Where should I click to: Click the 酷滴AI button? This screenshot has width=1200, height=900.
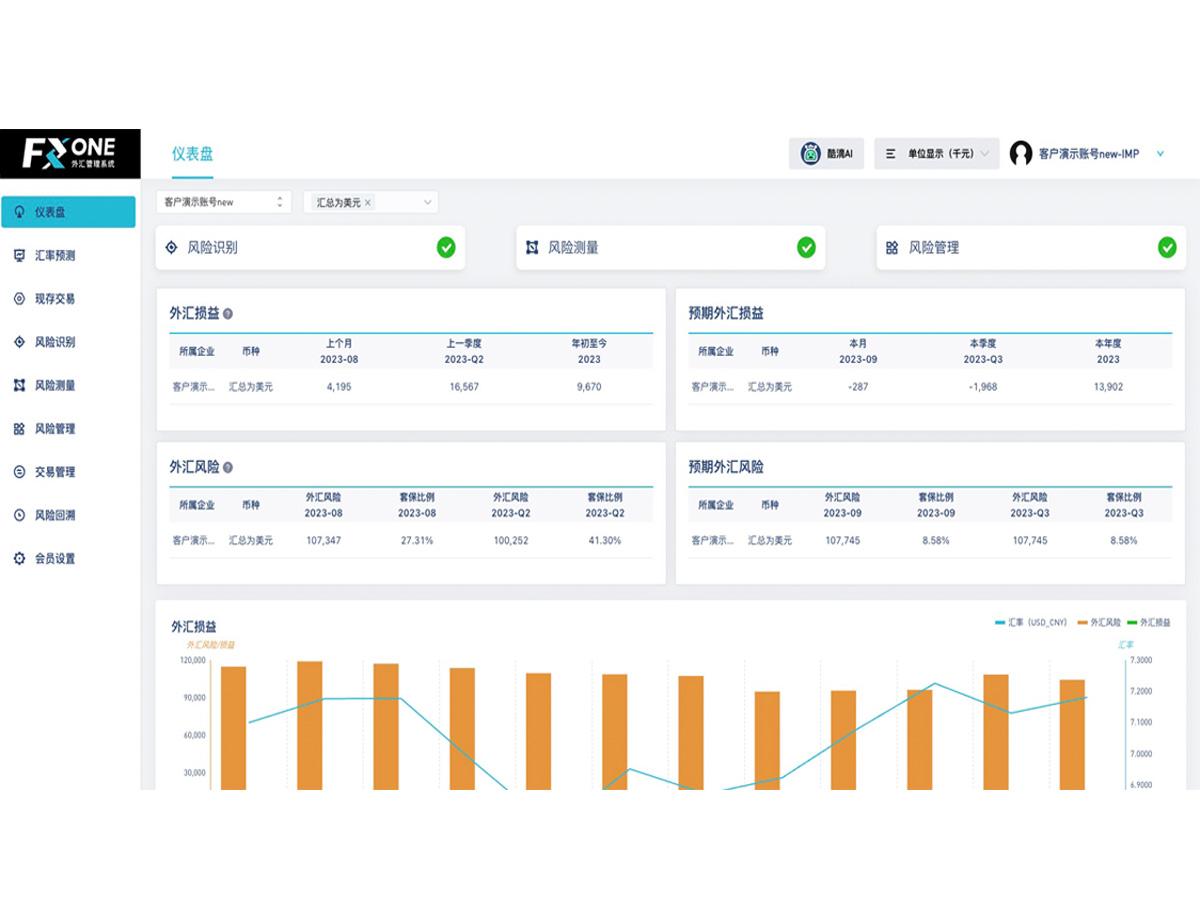click(x=826, y=154)
